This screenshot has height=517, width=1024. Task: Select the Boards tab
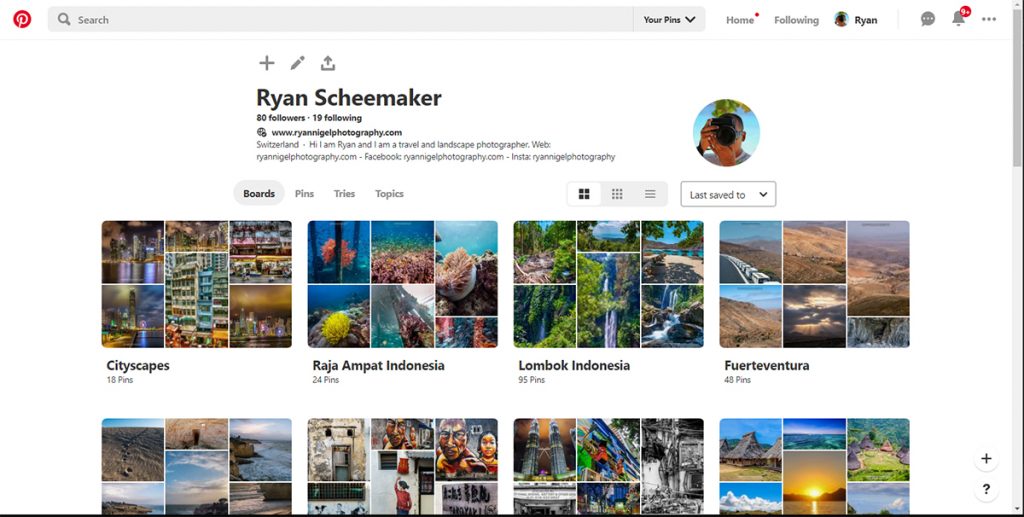(259, 193)
